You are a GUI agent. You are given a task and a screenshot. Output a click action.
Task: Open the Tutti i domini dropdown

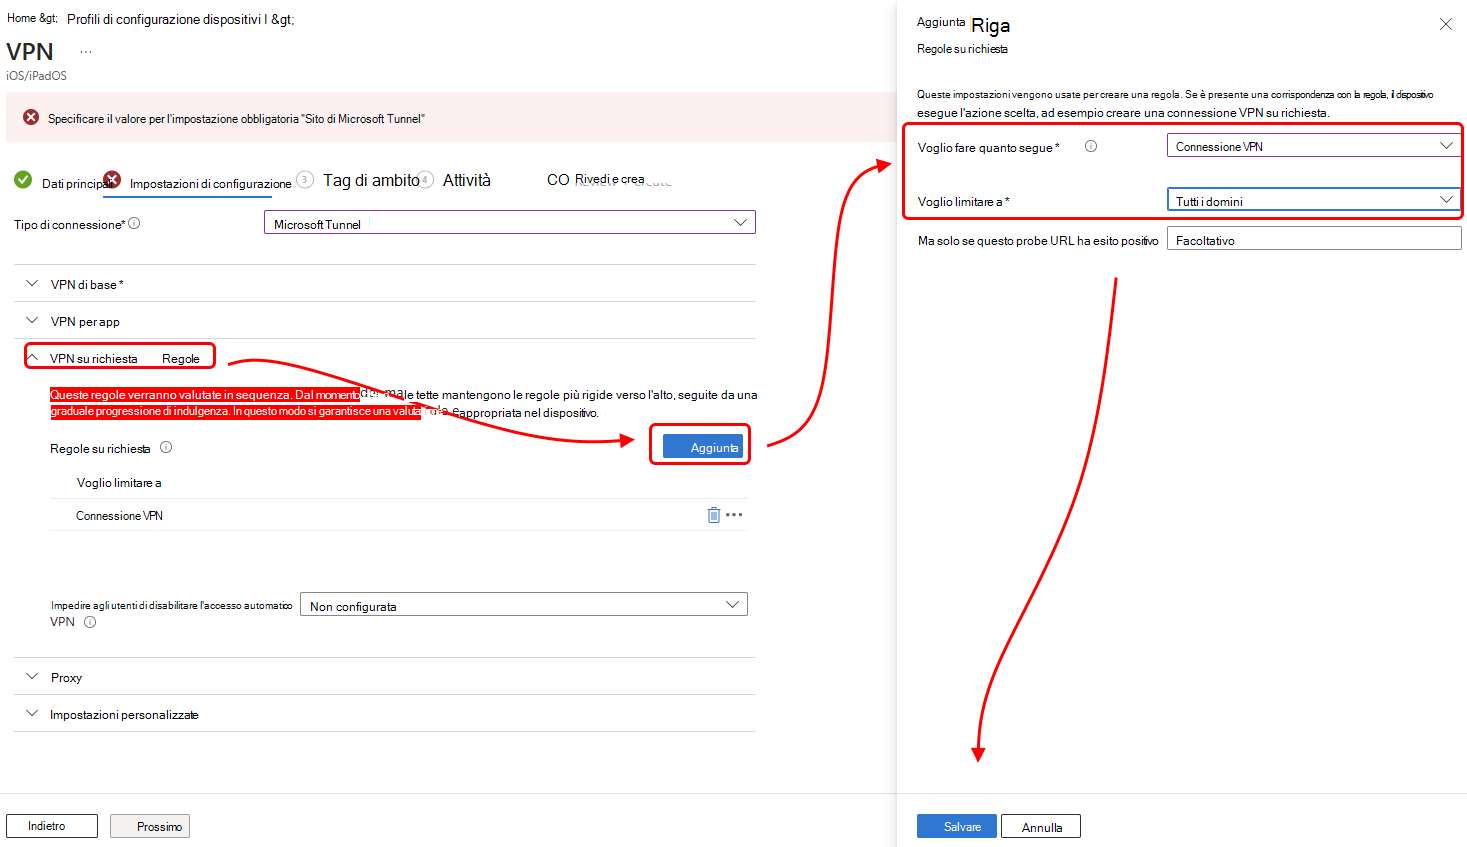tap(1314, 200)
